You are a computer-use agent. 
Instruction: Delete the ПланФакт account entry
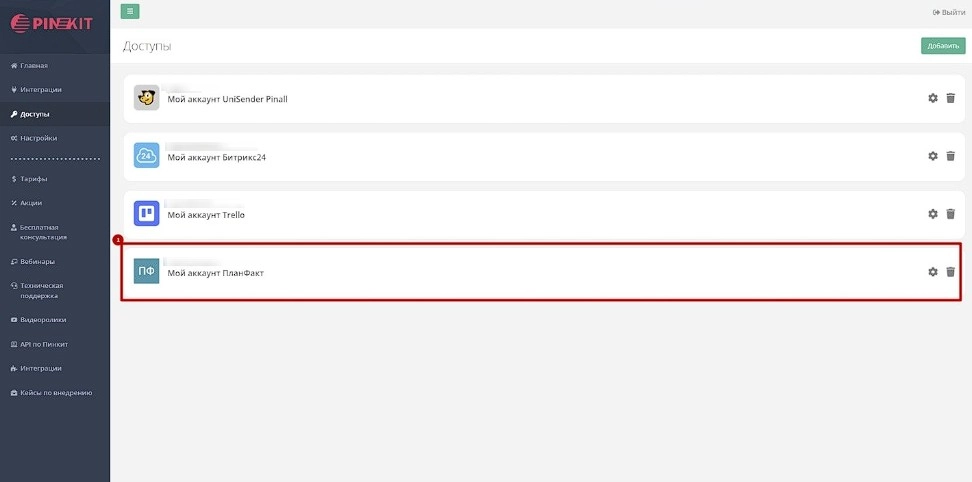[x=951, y=272]
